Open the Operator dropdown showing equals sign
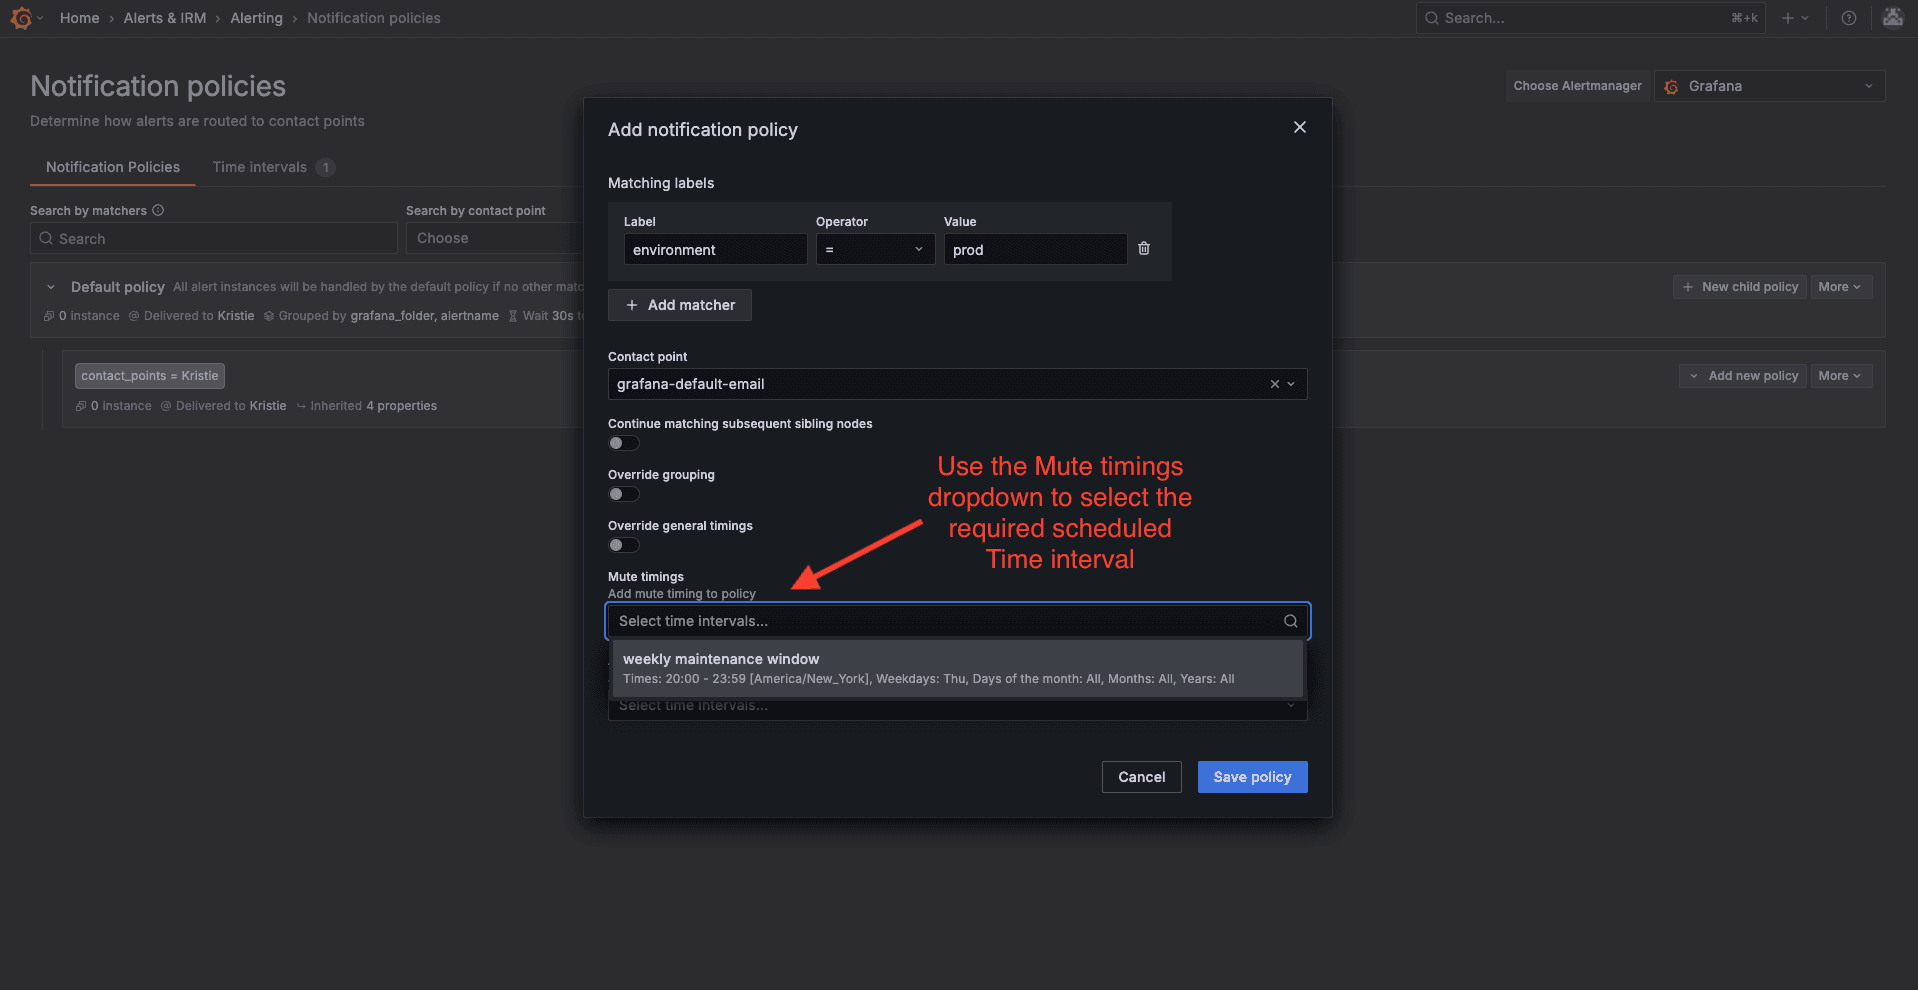Viewport: 1918px width, 990px height. tap(874, 249)
